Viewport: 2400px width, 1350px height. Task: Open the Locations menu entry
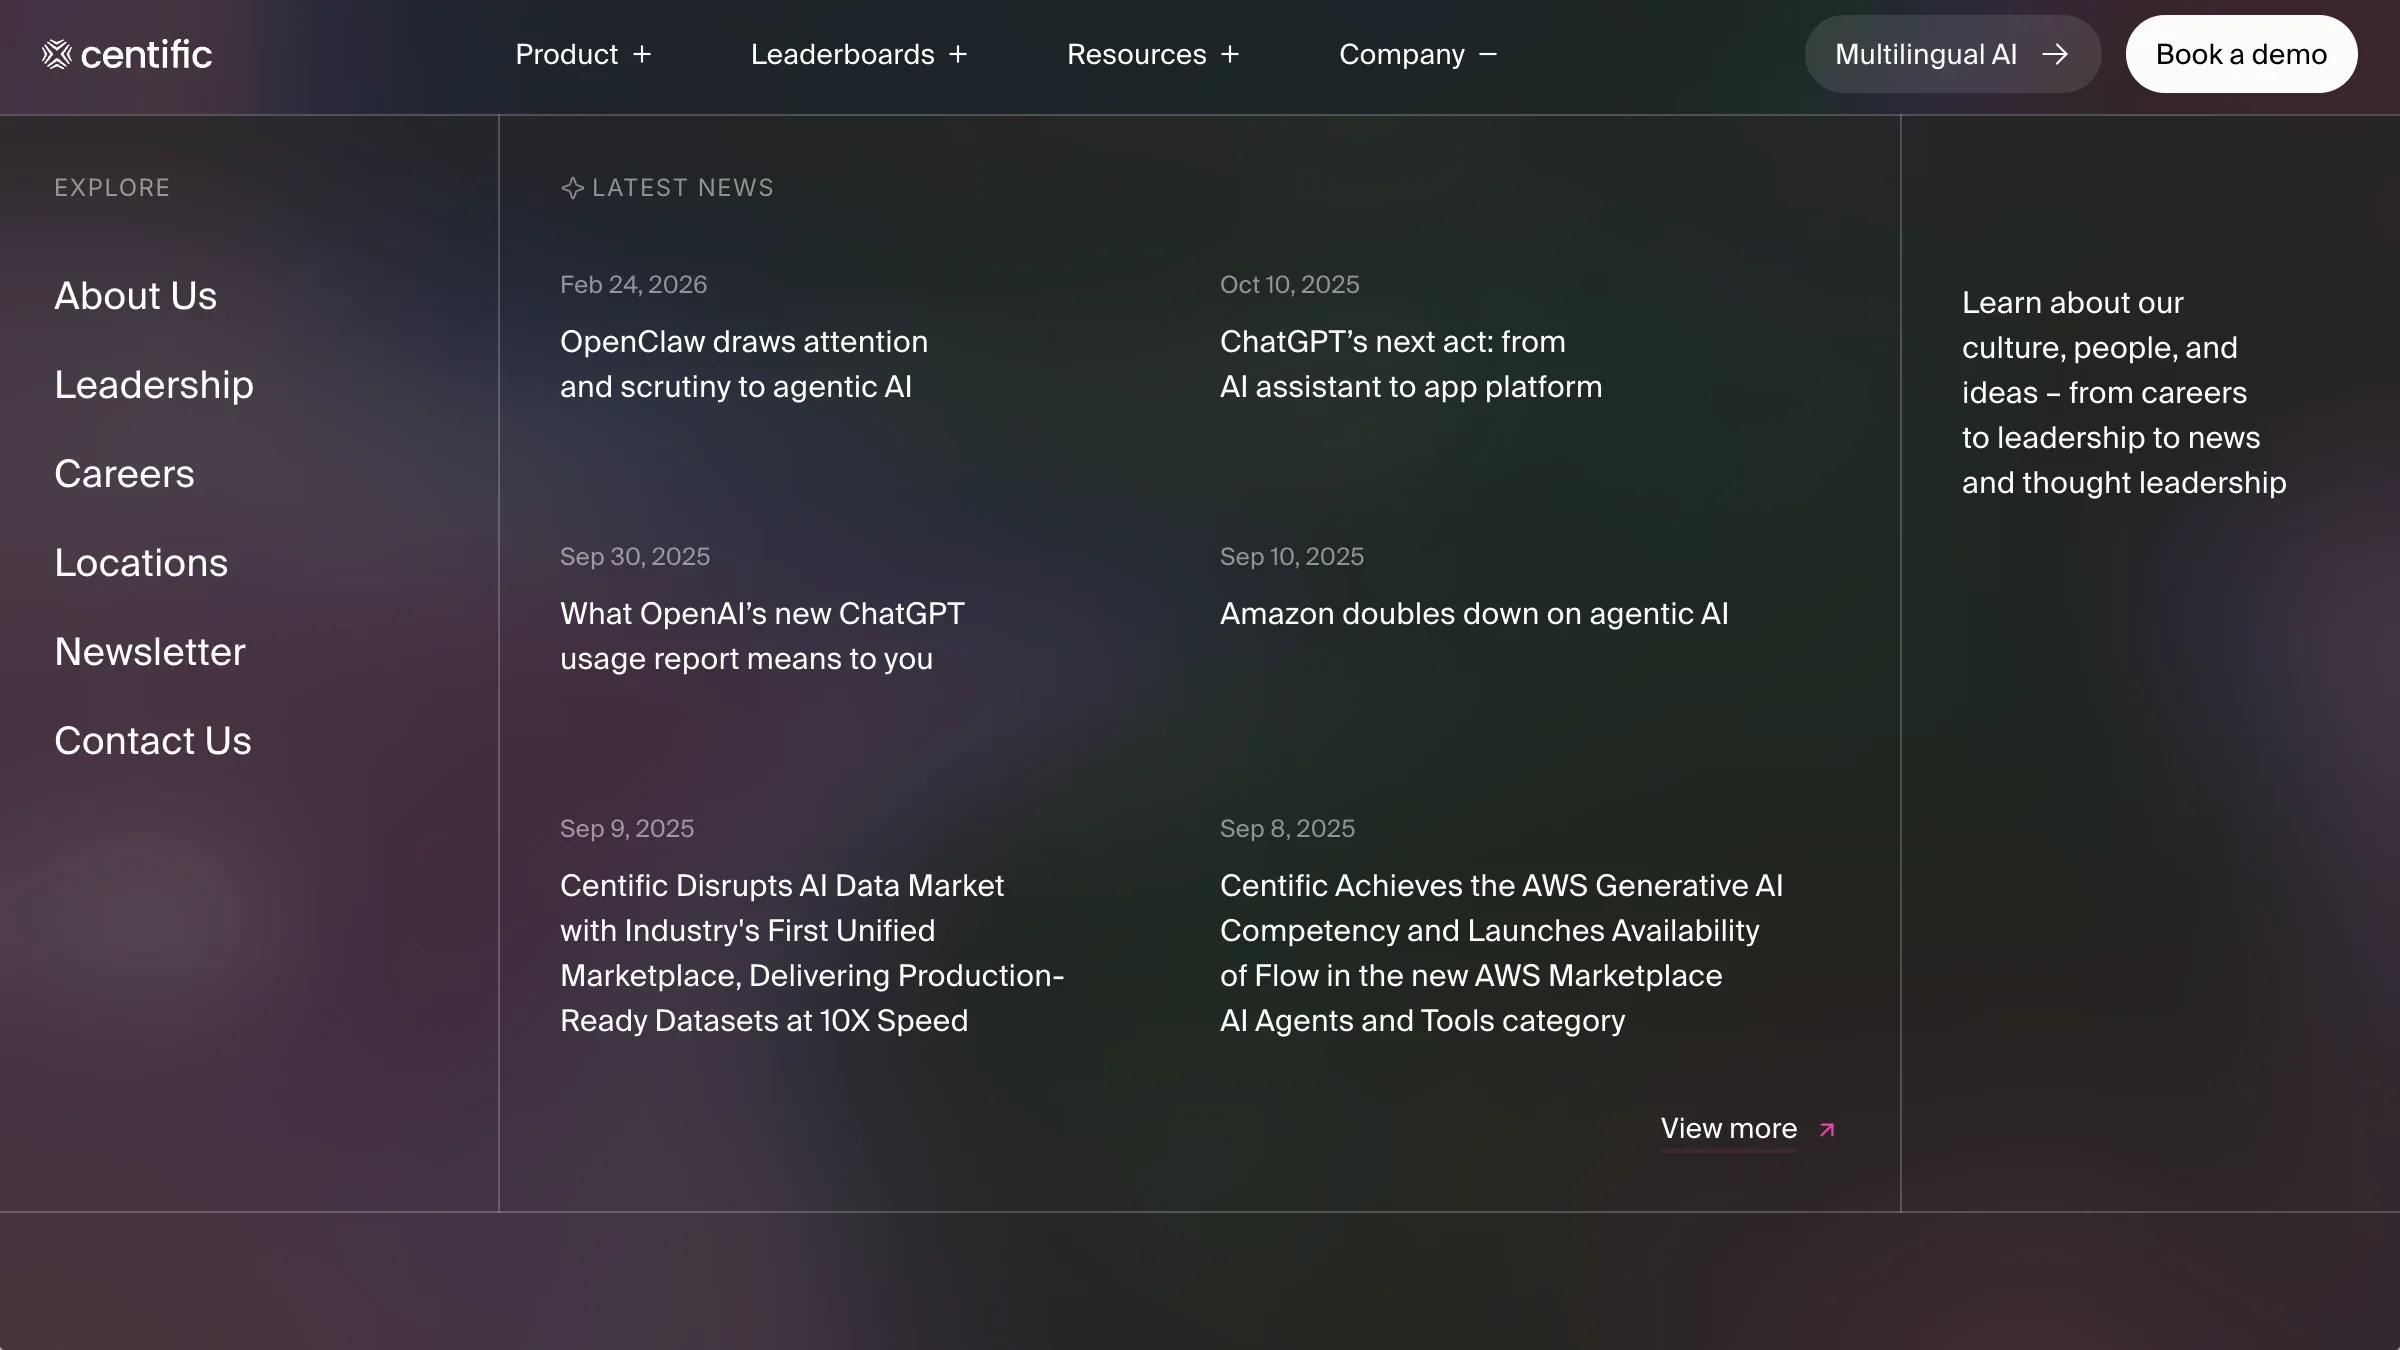tap(141, 563)
